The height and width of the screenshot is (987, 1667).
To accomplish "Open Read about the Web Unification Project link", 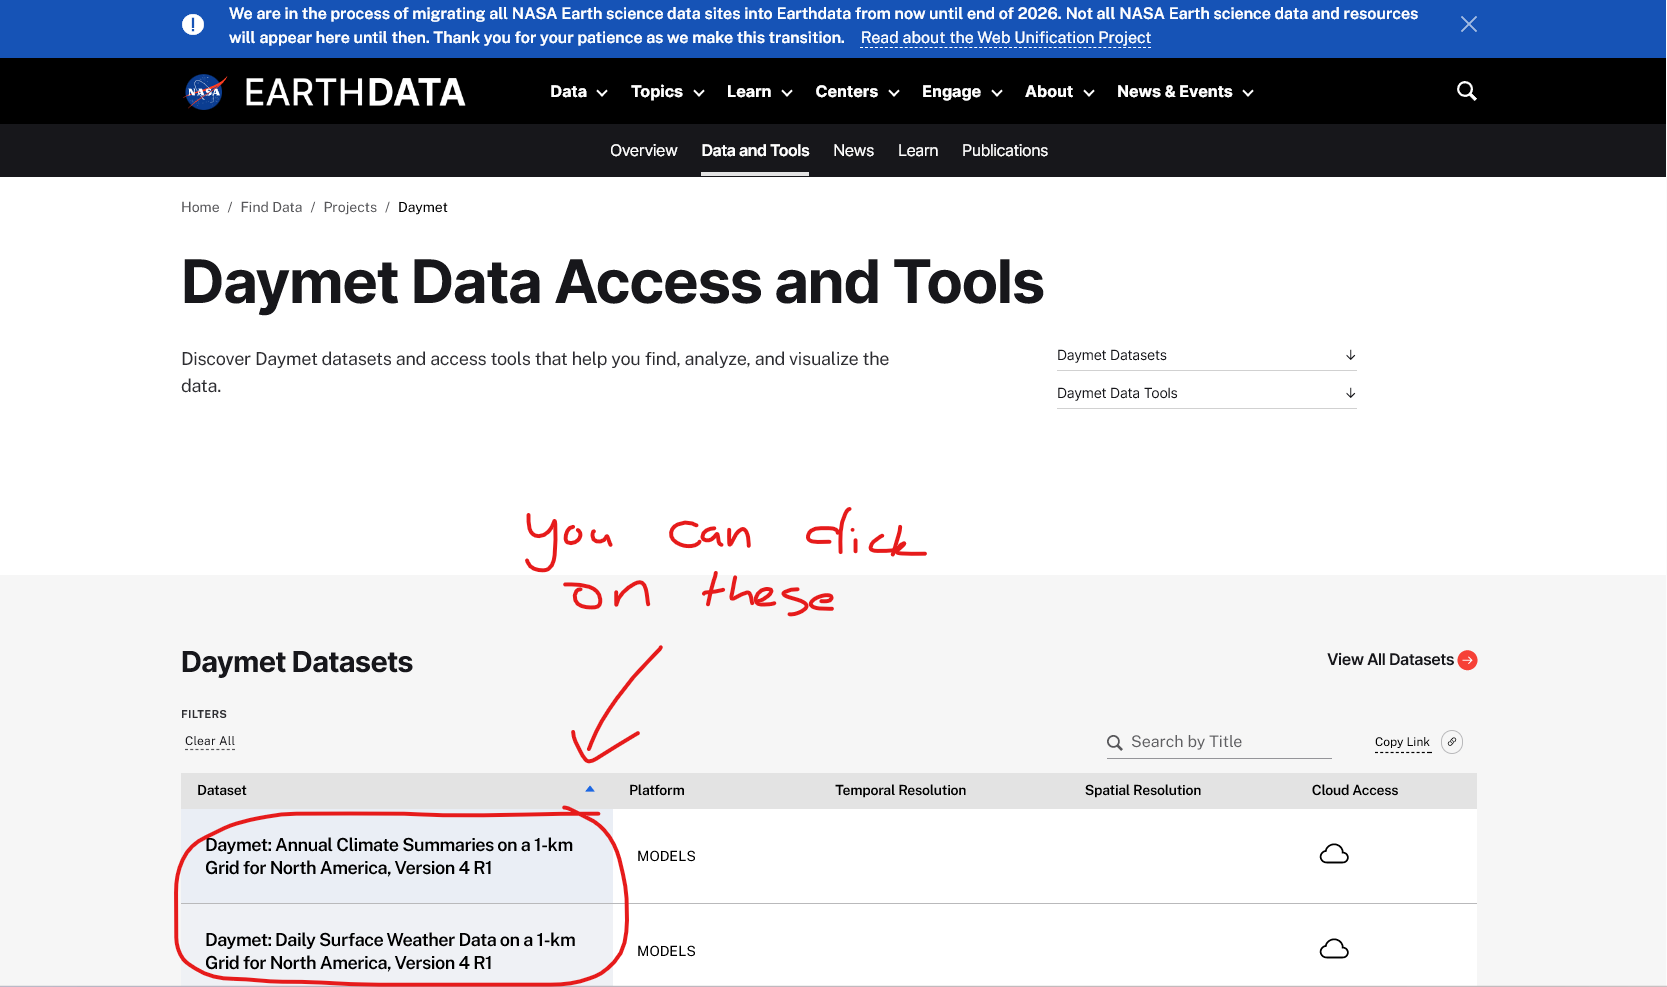I will [x=1005, y=38].
